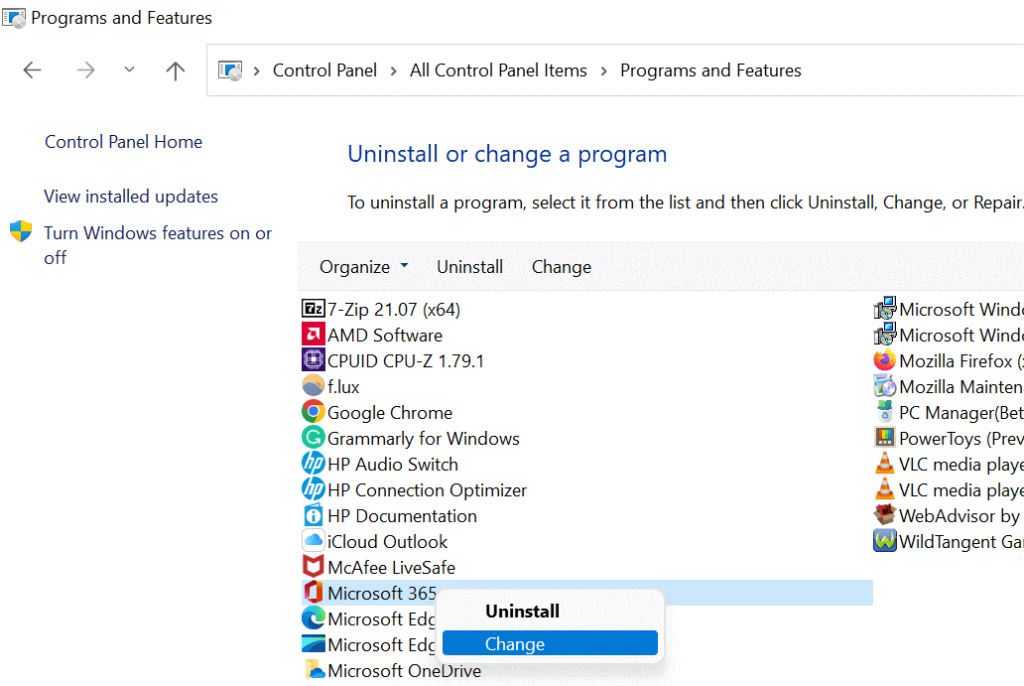Go up one level with up arrow
The height and width of the screenshot is (686, 1024).
click(175, 71)
